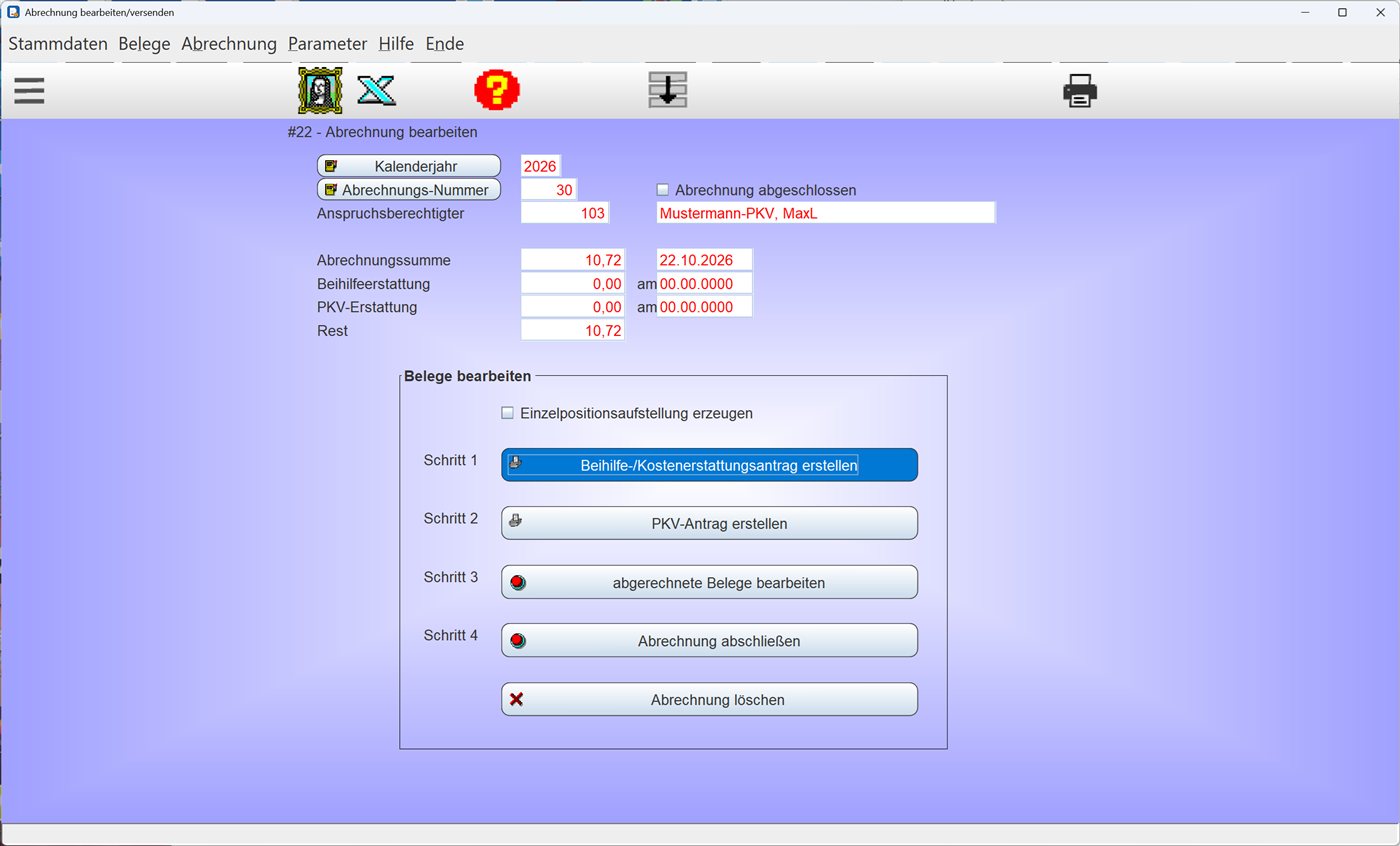1400x846 pixels.
Task: Open the Belege menu
Action: (x=144, y=44)
